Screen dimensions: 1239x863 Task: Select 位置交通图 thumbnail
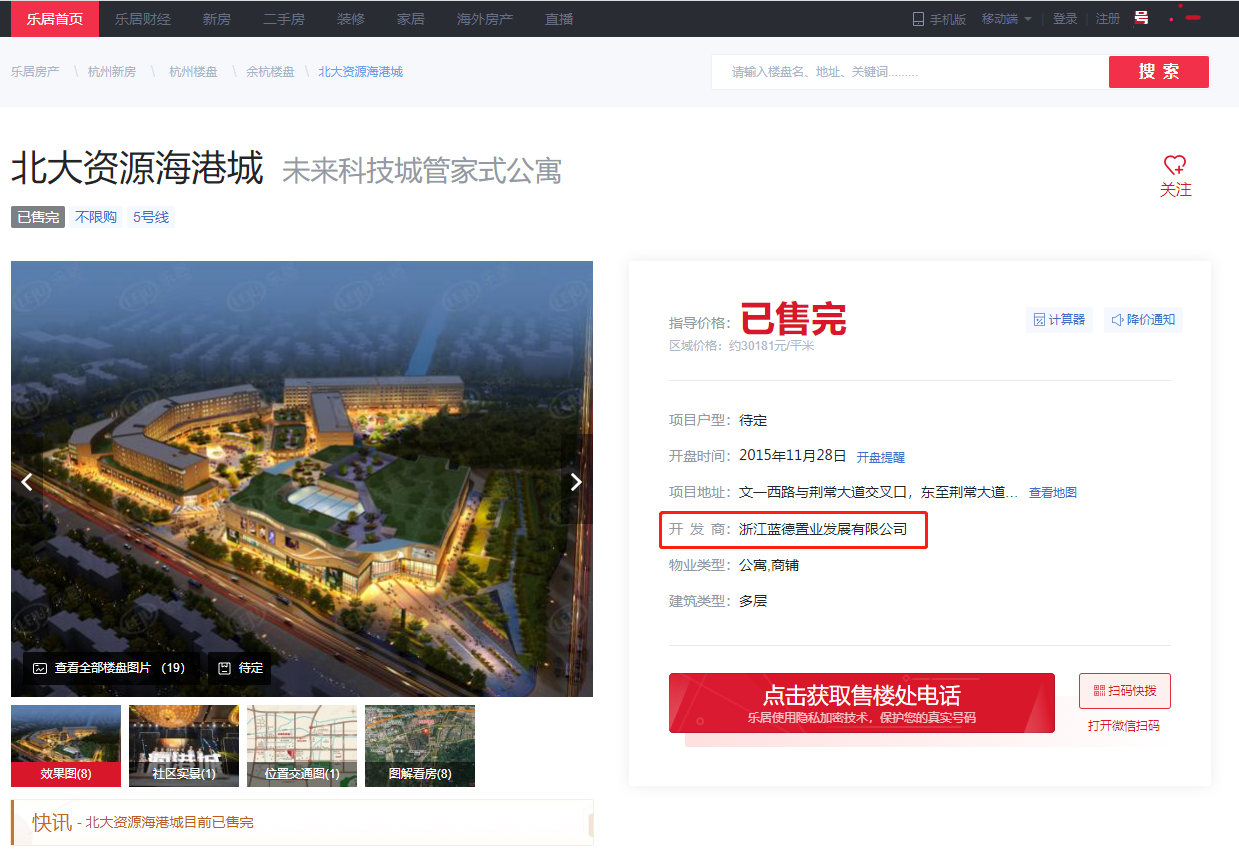[x=302, y=746]
